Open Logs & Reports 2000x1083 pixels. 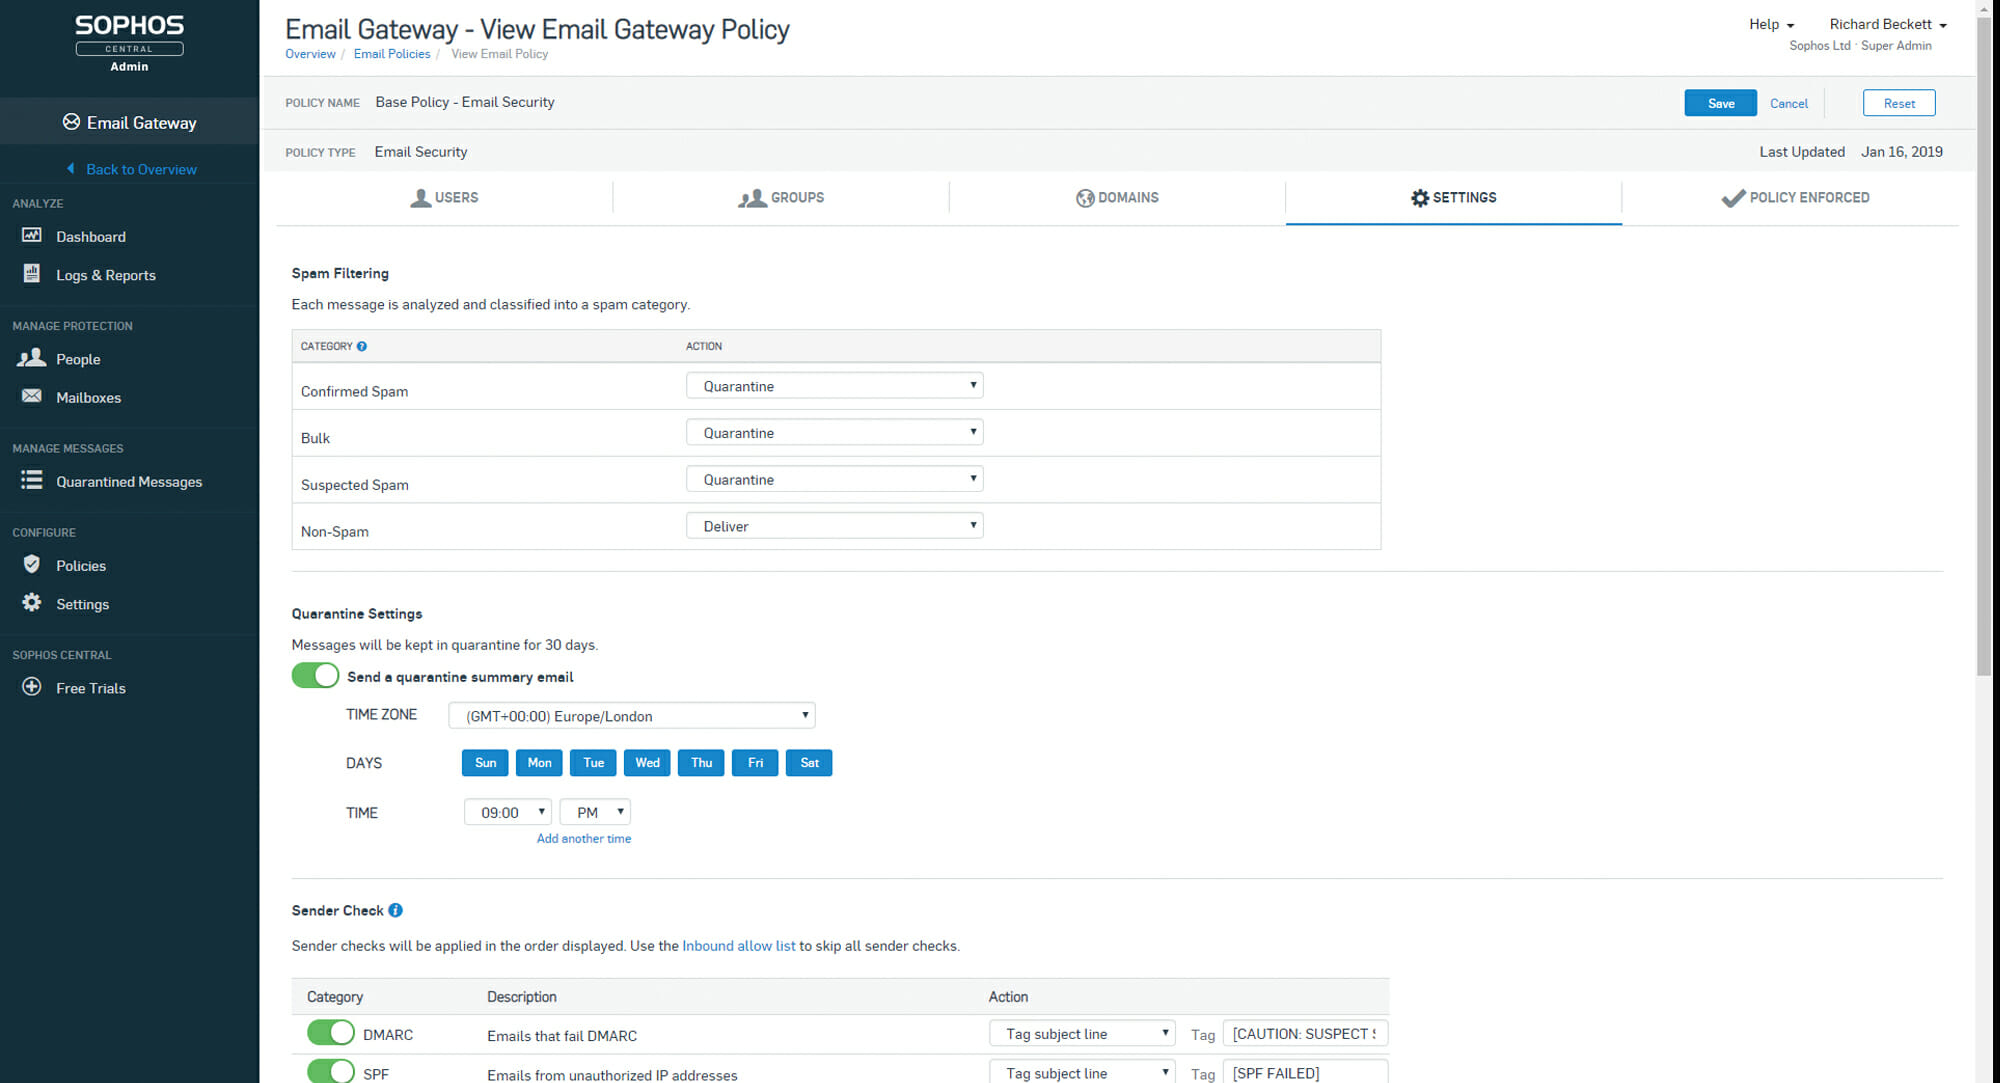coord(106,275)
